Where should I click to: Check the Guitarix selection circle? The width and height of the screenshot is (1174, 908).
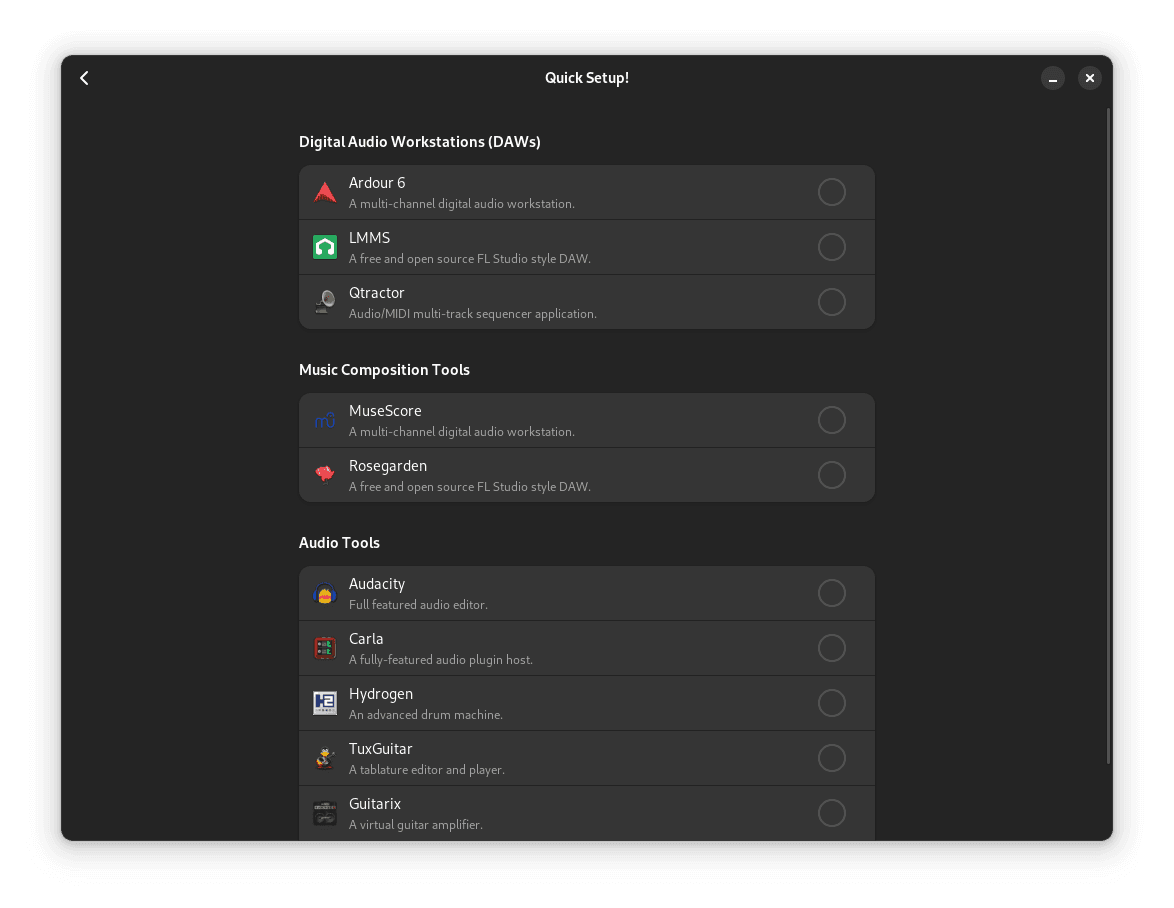pos(832,813)
